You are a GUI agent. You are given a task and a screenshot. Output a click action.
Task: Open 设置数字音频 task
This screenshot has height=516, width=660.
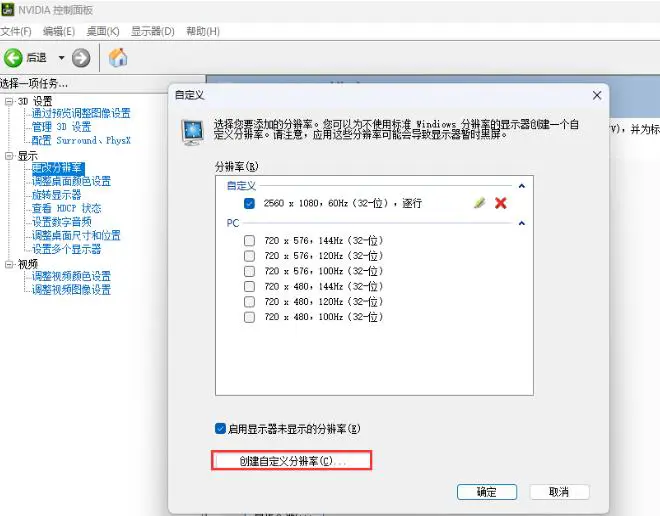pos(61,222)
